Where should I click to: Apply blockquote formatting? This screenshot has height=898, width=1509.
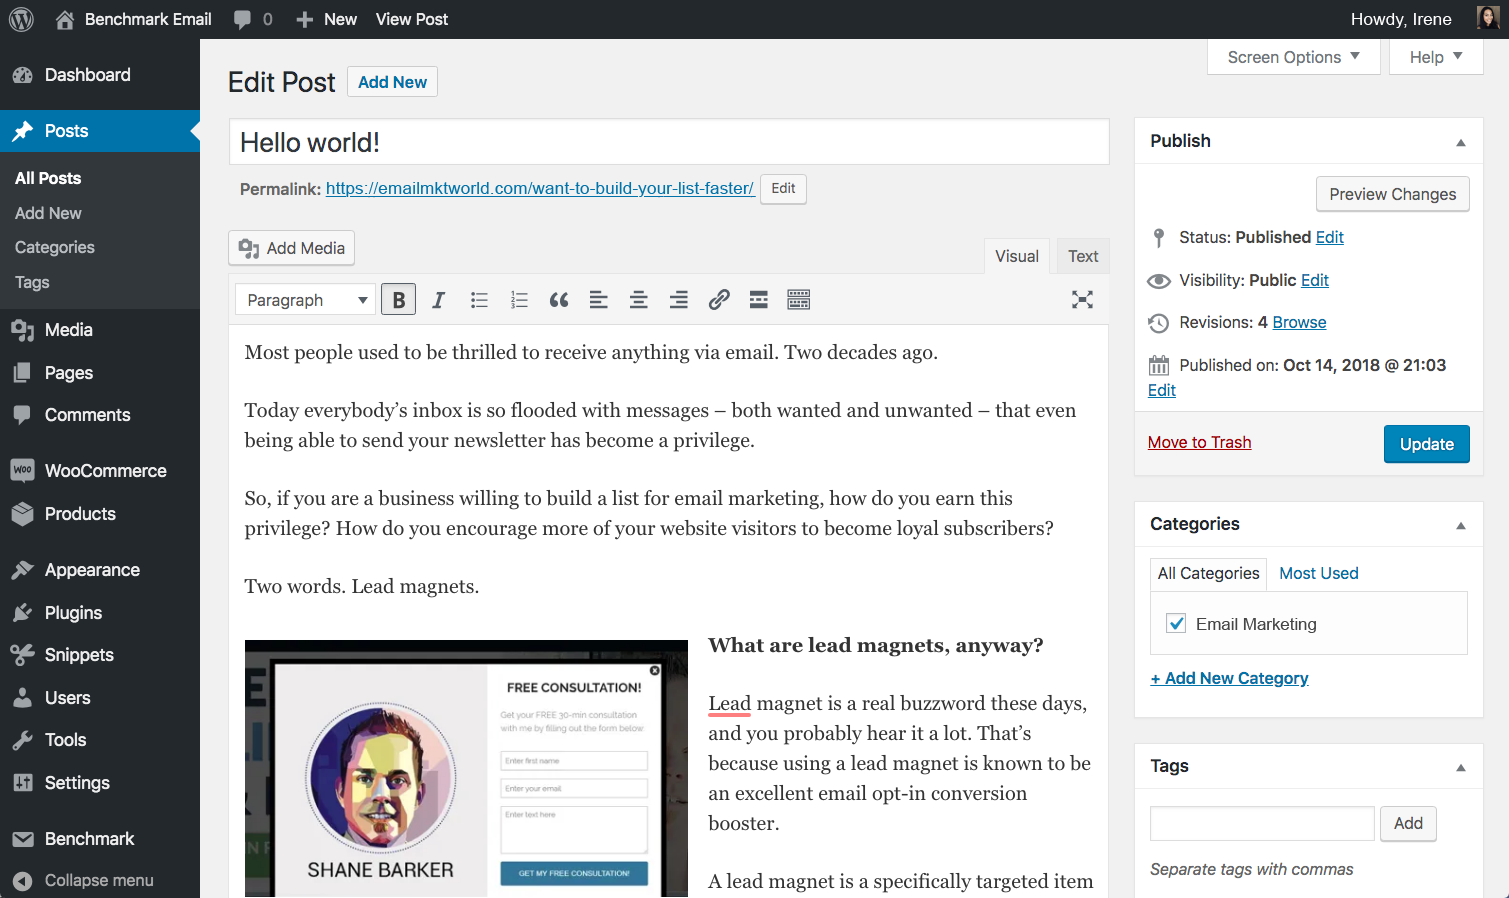558,299
